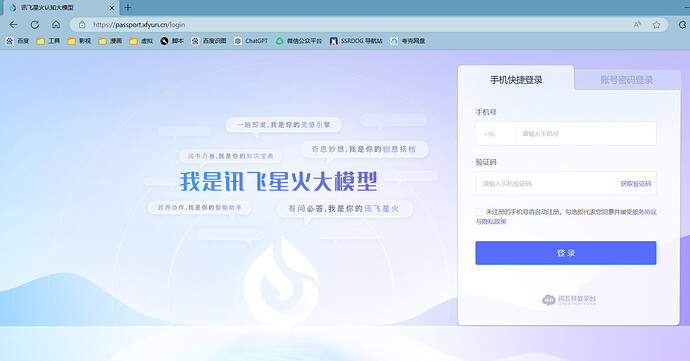This screenshot has height=361, width=690.
Task: Open the 服务协议 link
Action: pos(644,212)
